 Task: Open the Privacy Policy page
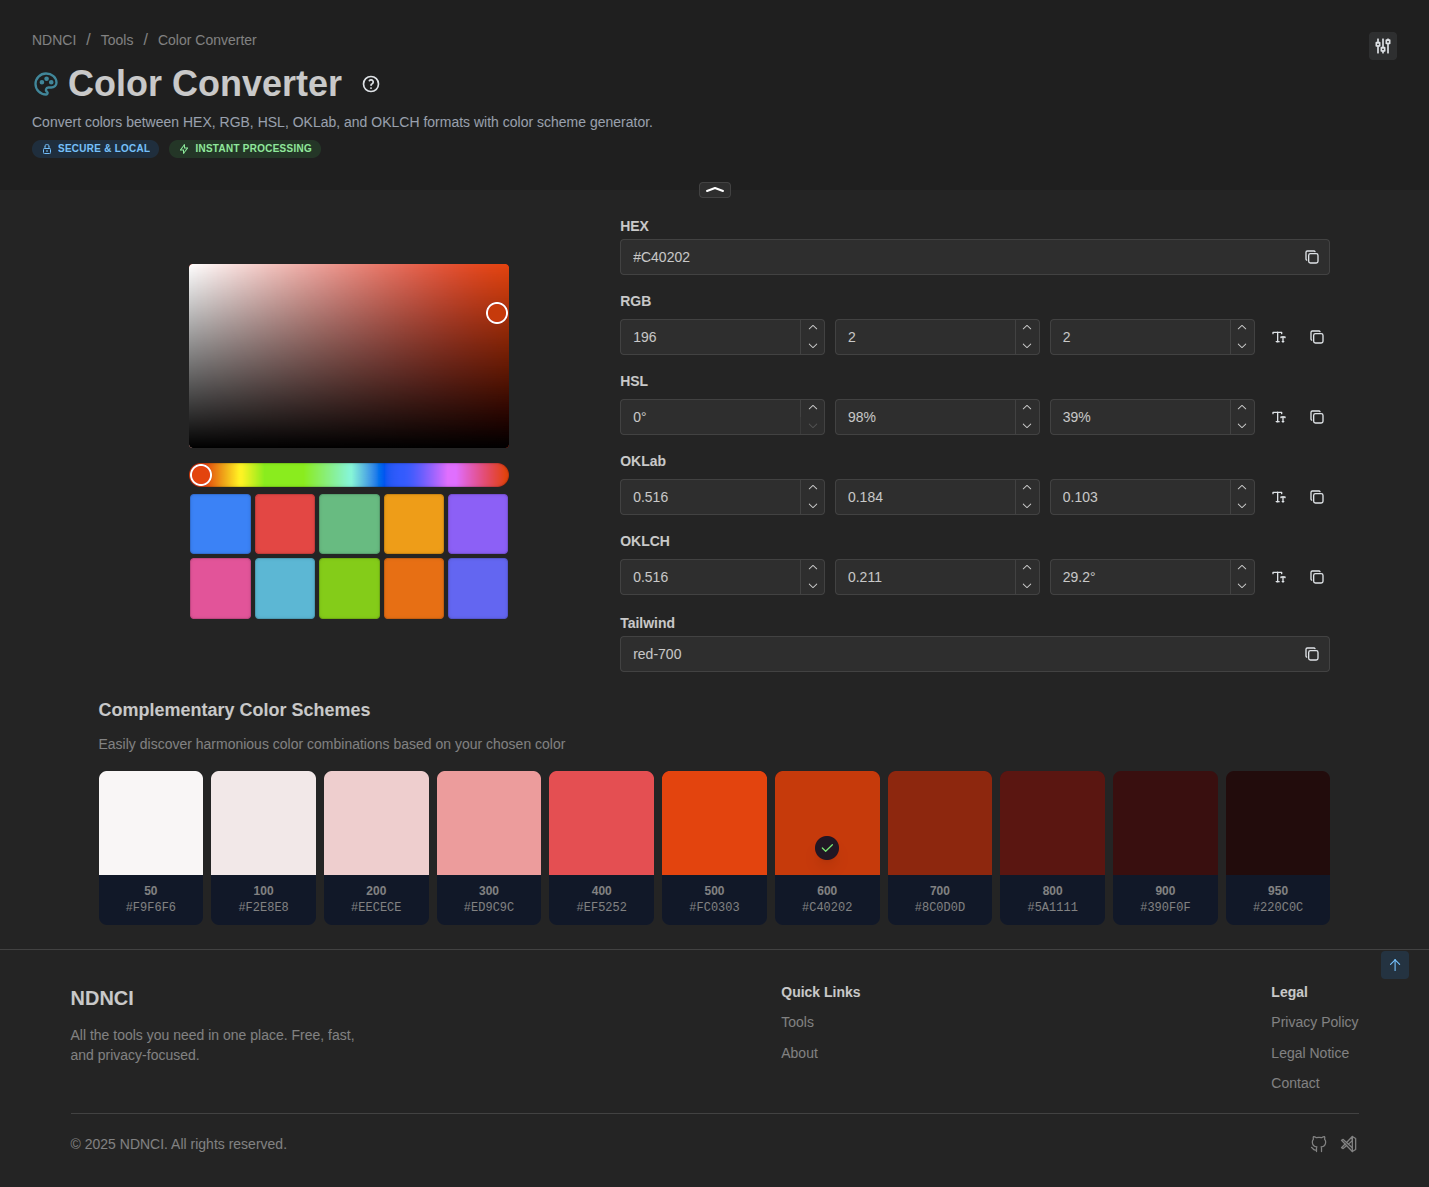[x=1314, y=1022]
